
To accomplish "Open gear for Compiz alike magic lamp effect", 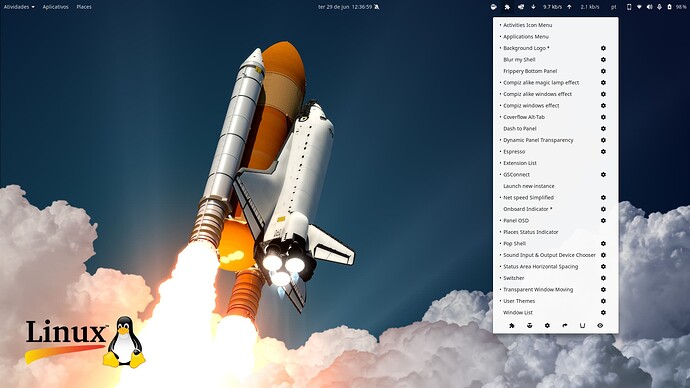I will pos(603,82).
